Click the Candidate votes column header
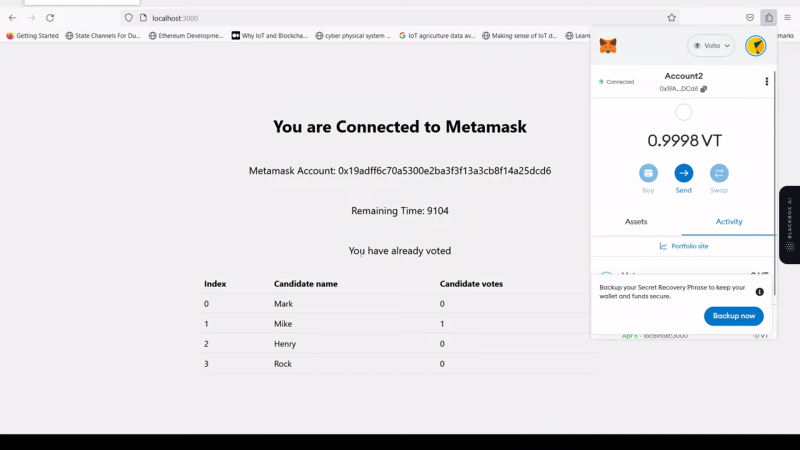800x450 pixels. [x=471, y=284]
